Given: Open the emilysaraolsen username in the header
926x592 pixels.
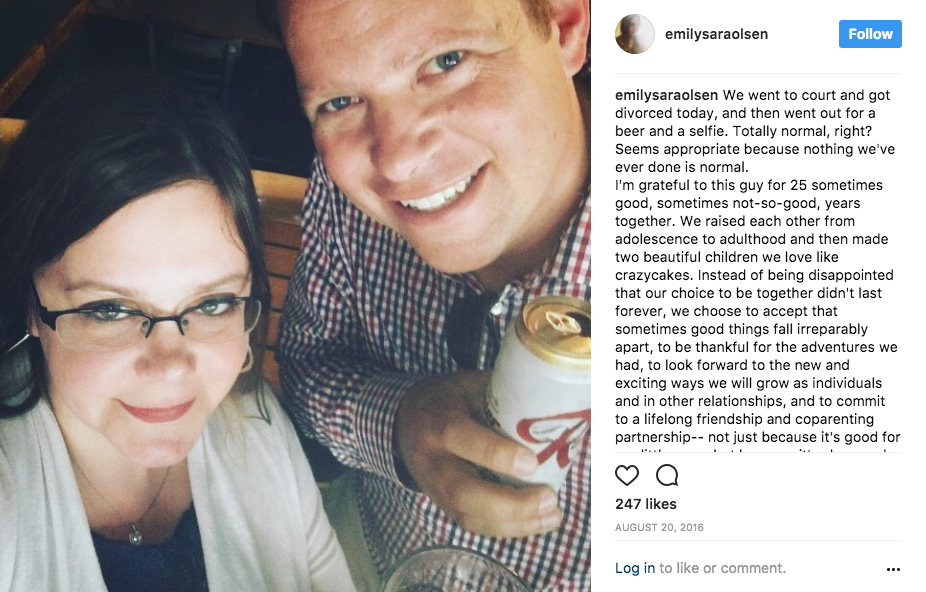Looking at the screenshot, I should 716,34.
